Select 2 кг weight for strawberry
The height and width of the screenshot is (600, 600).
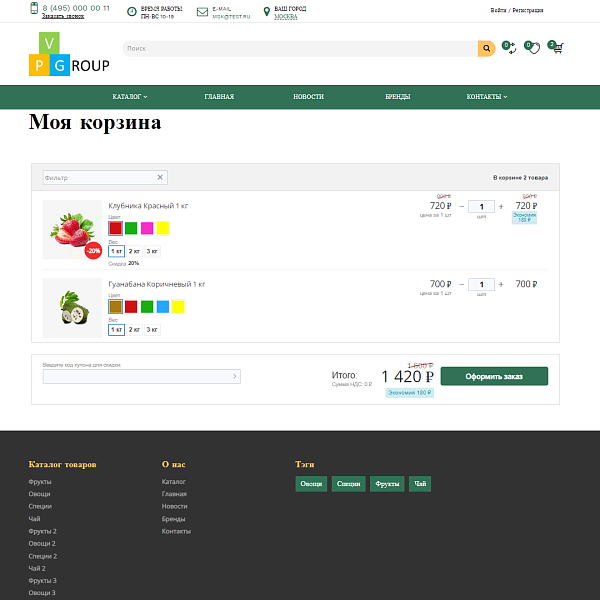pyautogui.click(x=134, y=251)
